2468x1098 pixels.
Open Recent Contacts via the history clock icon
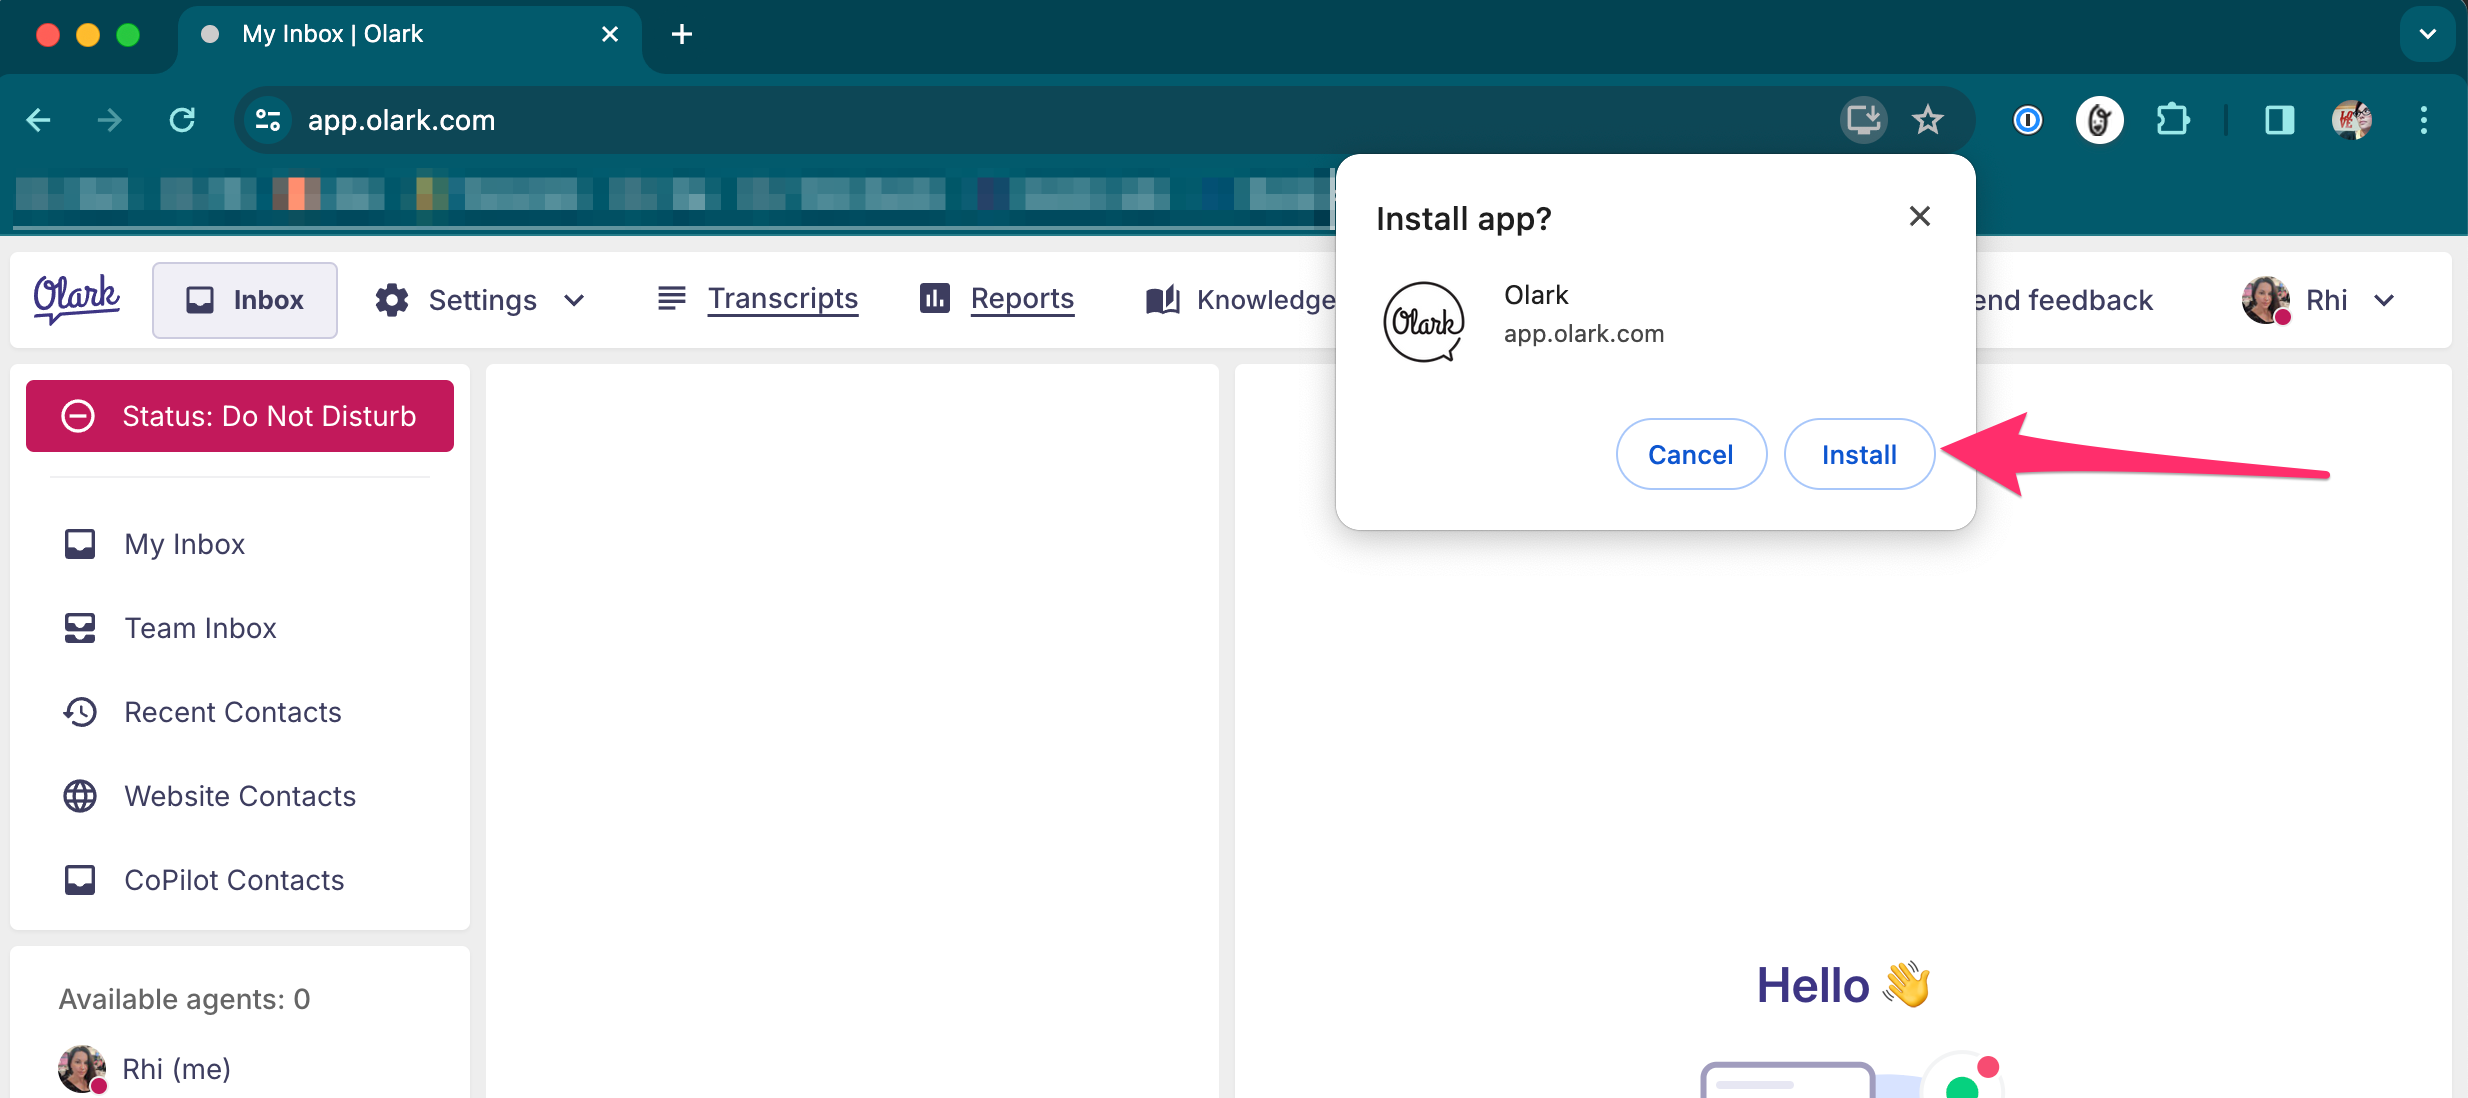pos(80,711)
